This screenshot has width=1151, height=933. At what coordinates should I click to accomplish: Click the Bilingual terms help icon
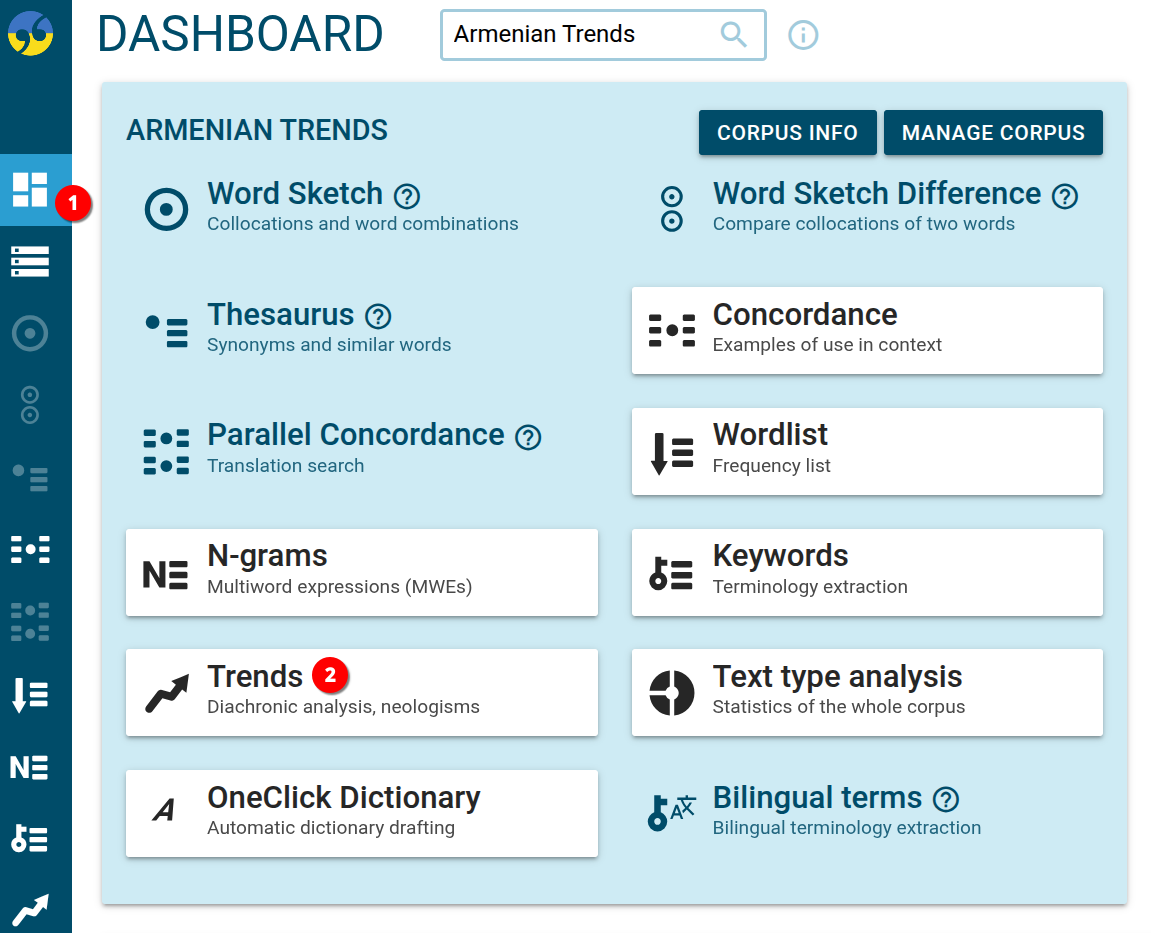pos(945,799)
